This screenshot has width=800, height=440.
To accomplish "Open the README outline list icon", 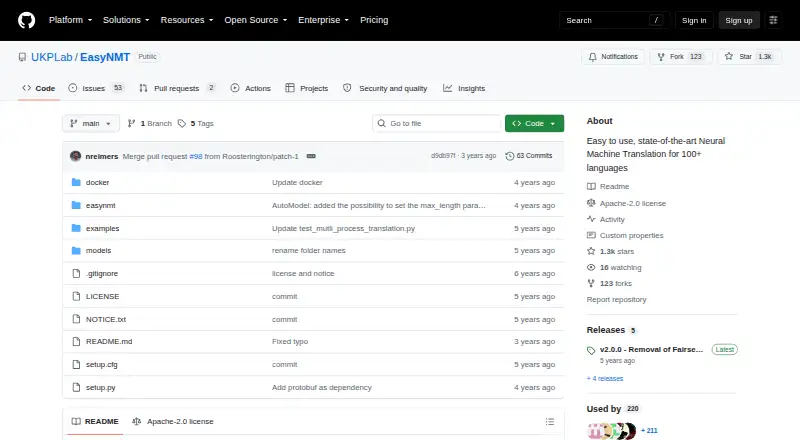I will click(549, 422).
